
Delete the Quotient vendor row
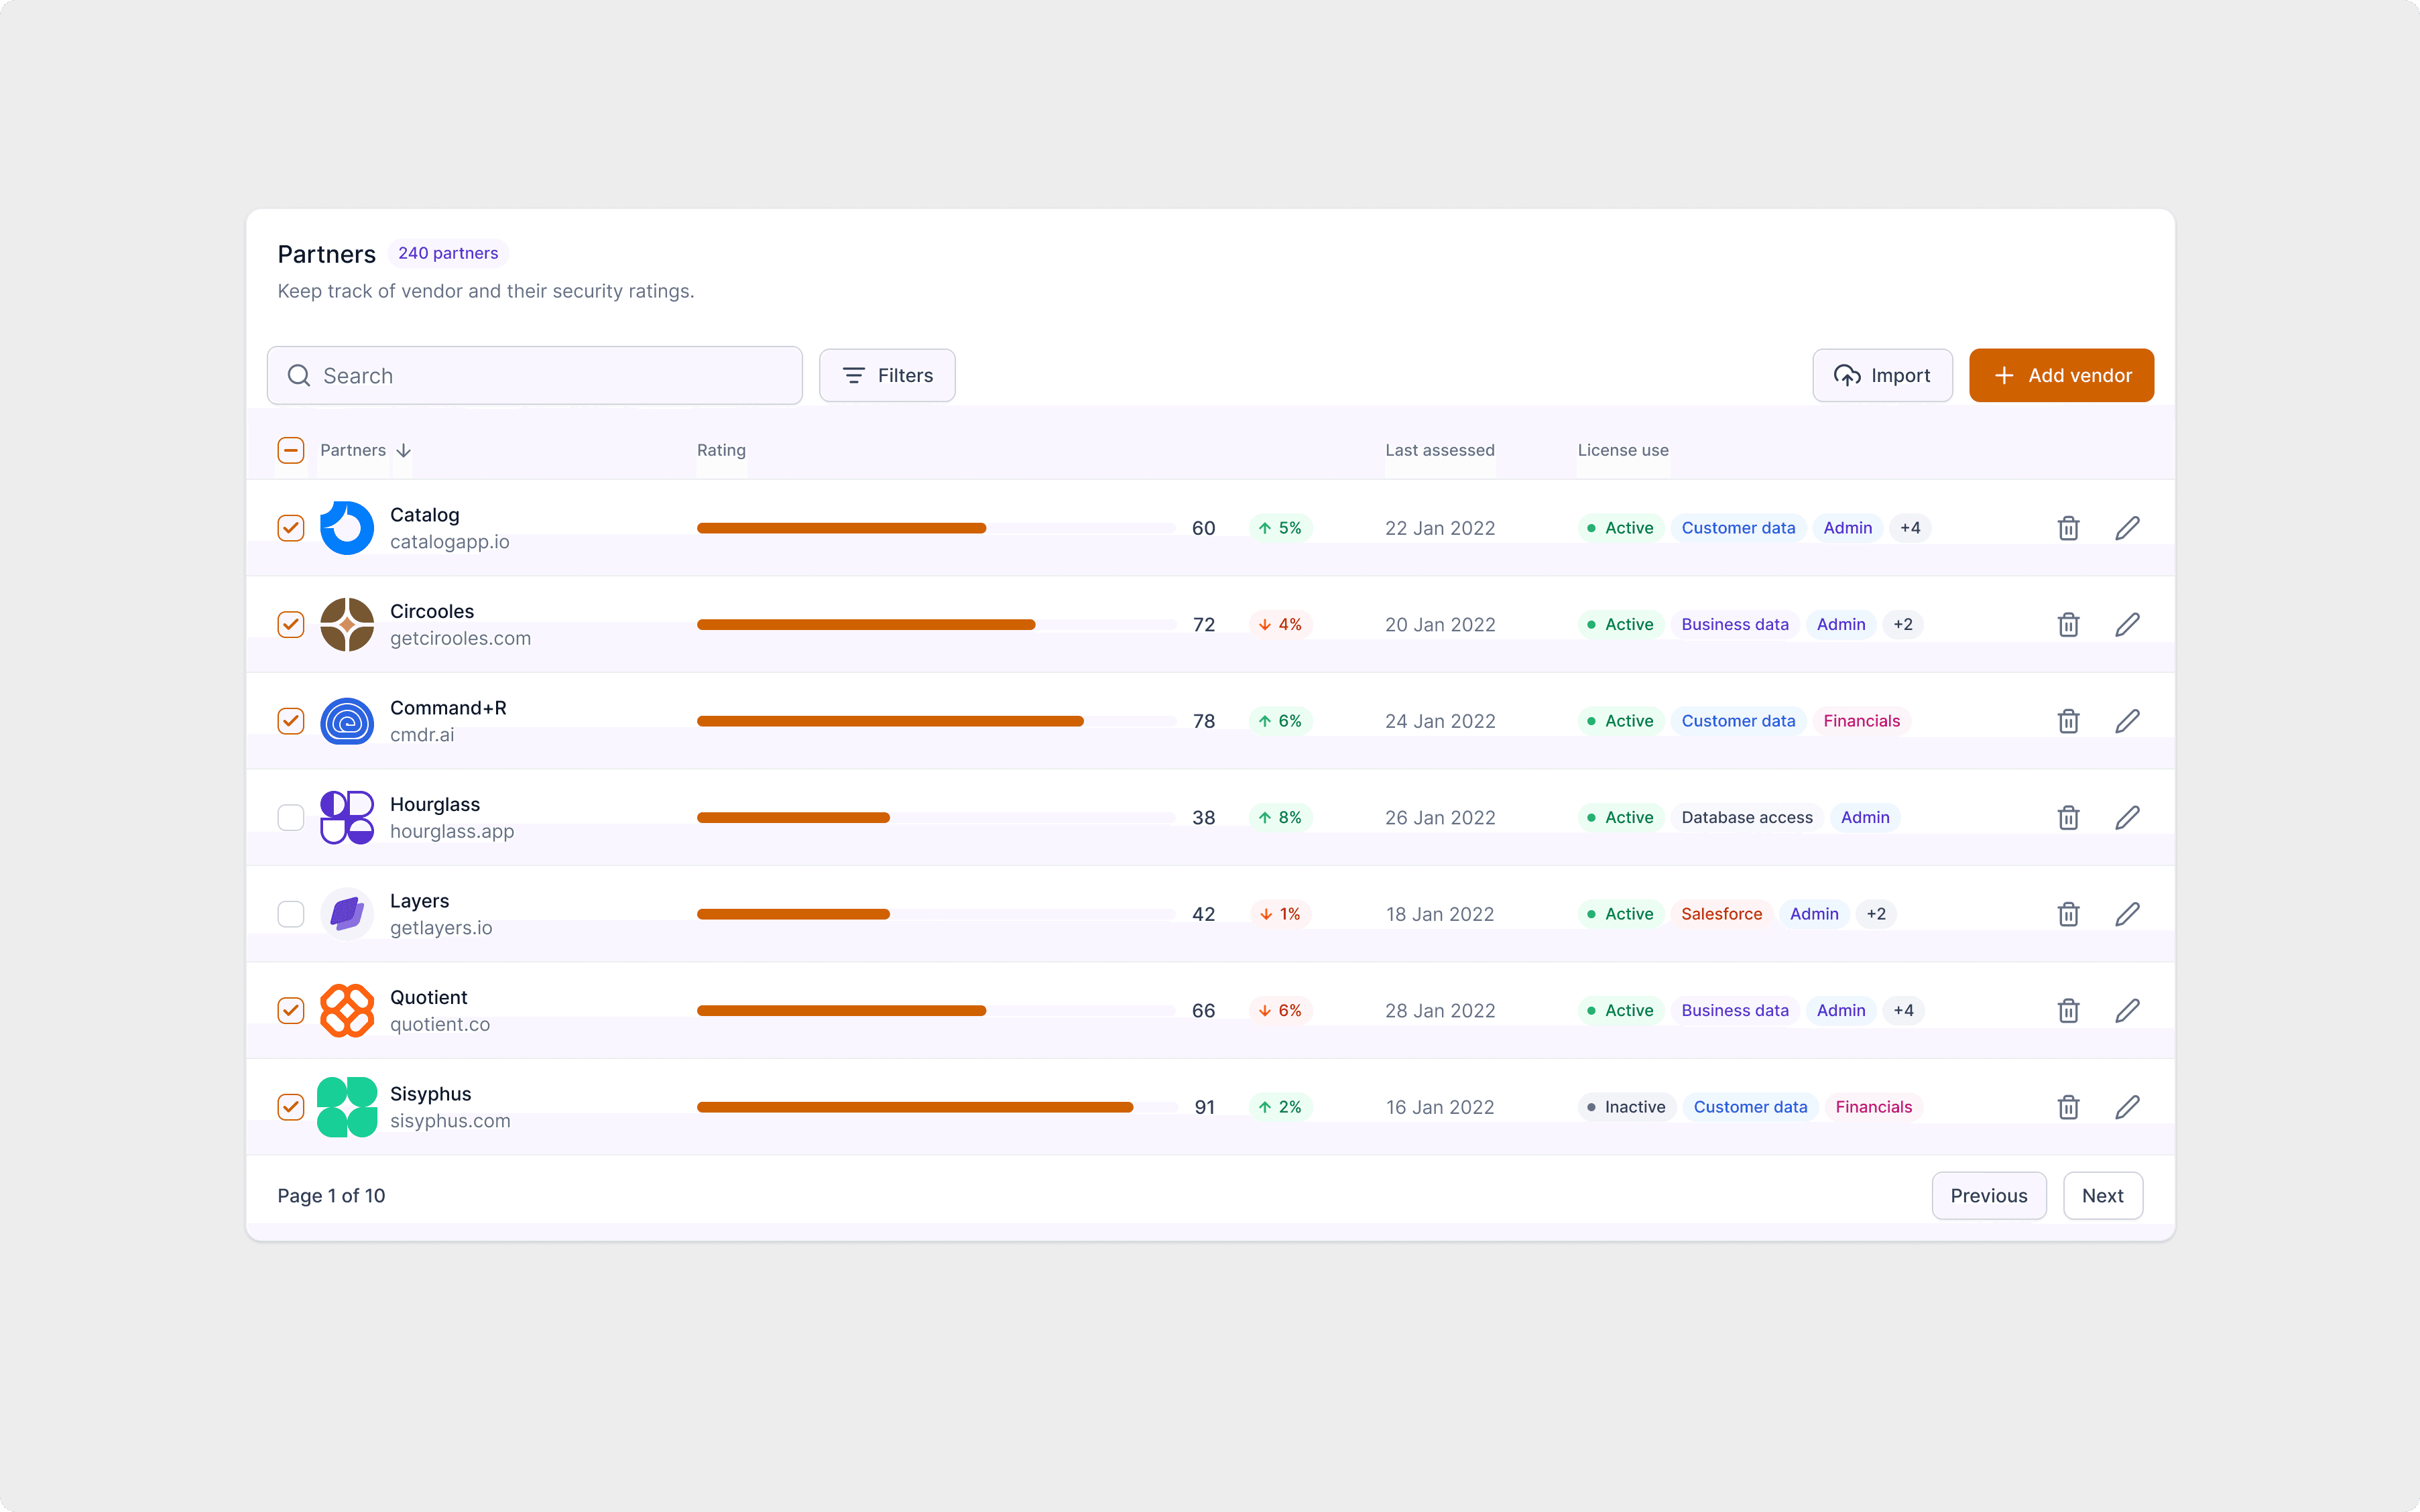point(2068,1011)
